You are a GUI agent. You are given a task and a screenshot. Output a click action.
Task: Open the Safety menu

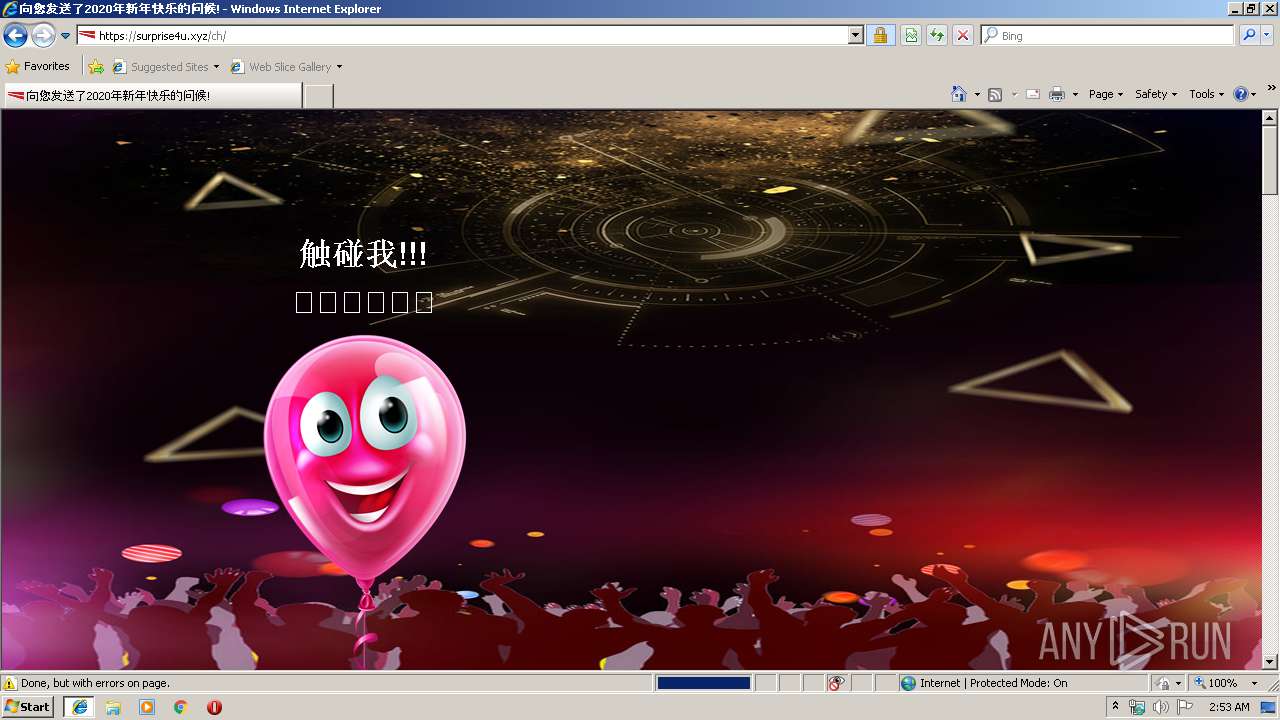coord(1156,94)
